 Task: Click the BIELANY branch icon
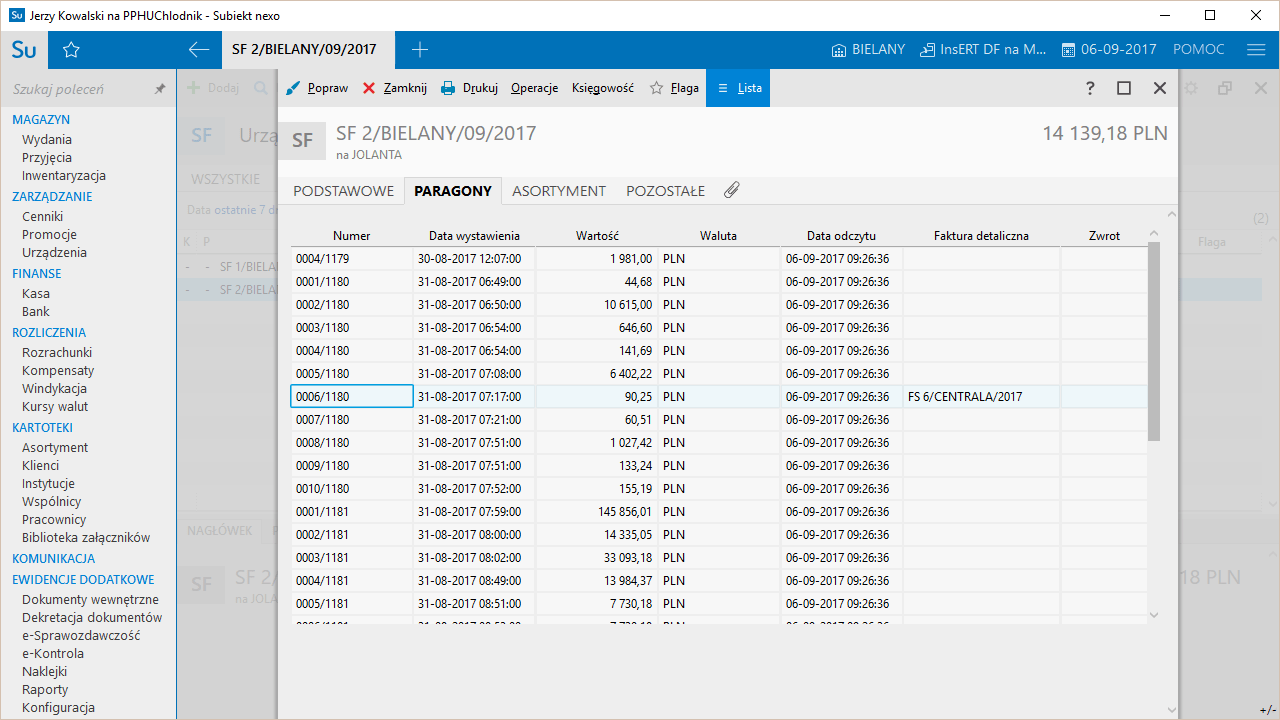839,50
